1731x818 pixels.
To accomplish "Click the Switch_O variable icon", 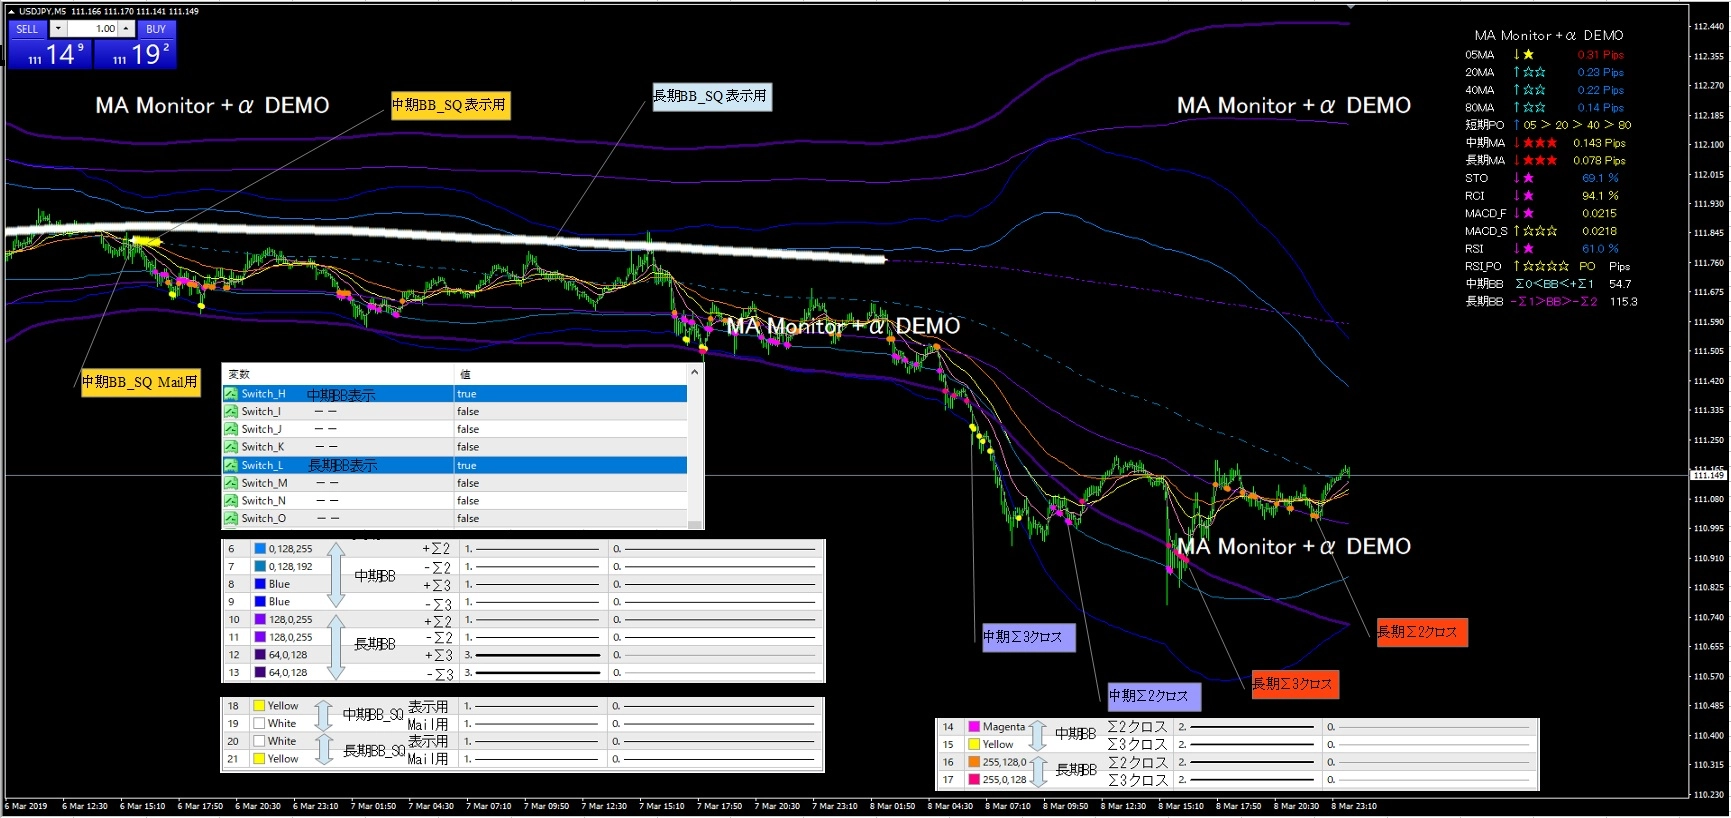I will coord(231,519).
